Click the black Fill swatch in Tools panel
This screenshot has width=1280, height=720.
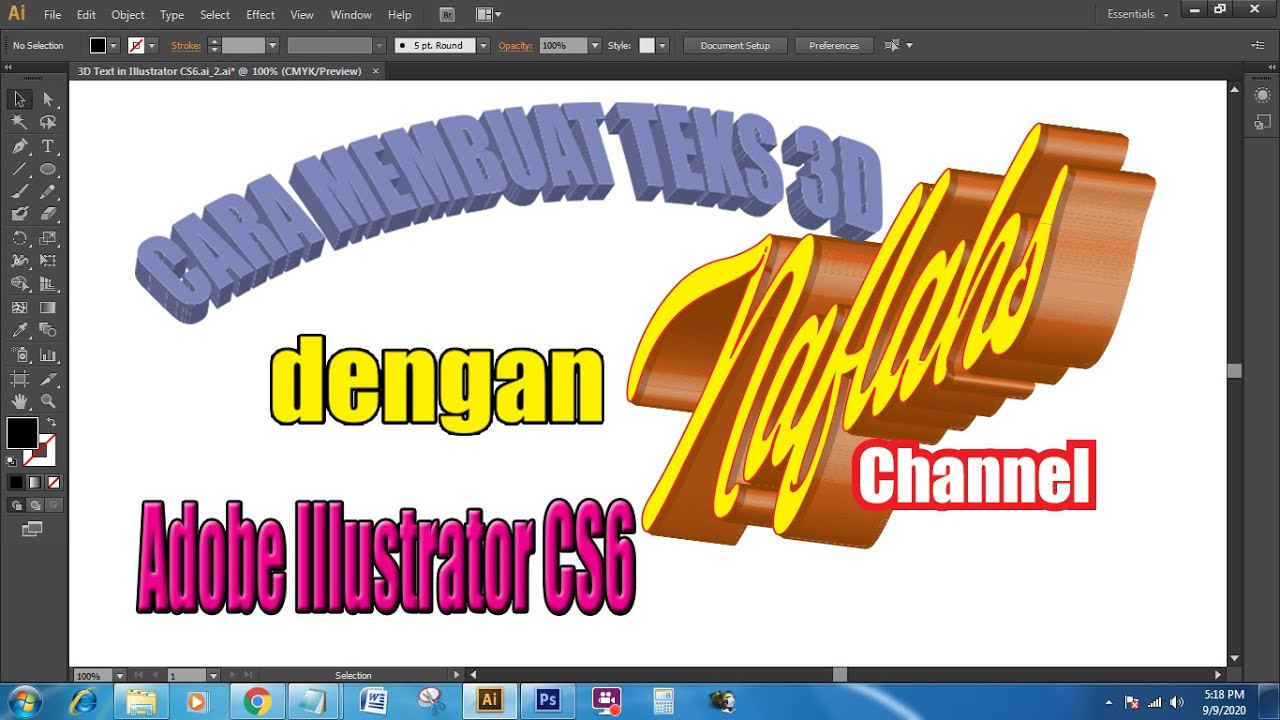22,433
